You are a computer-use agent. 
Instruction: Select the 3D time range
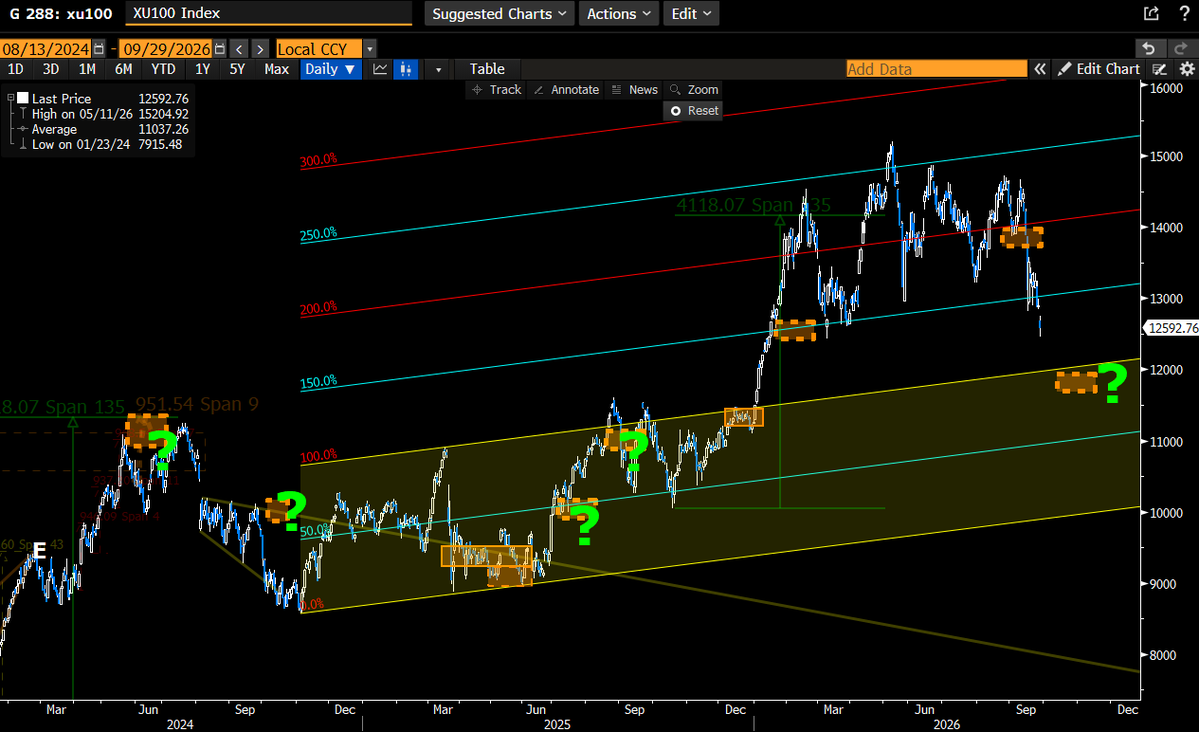50,69
